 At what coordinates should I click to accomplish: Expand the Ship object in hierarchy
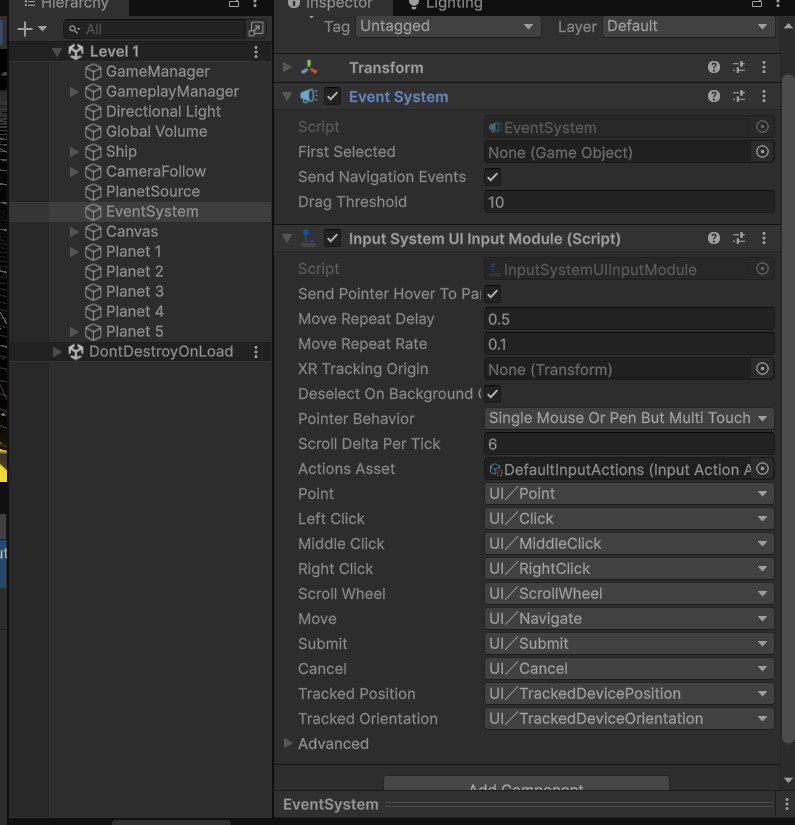click(75, 152)
